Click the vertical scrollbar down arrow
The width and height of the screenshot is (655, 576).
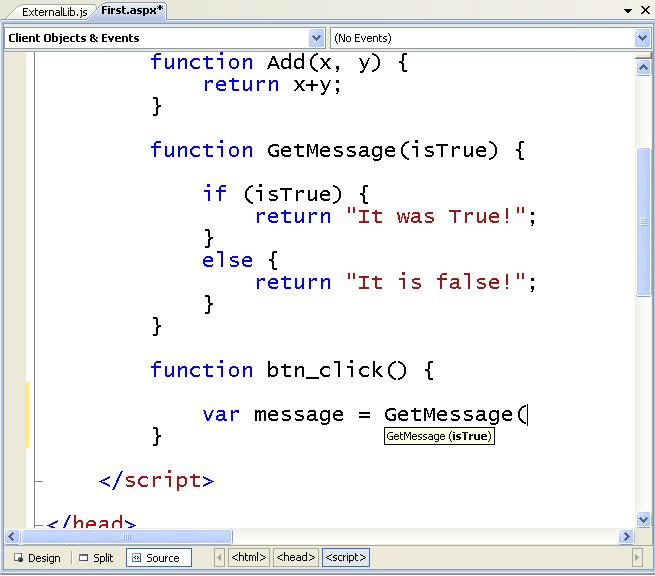[643, 519]
